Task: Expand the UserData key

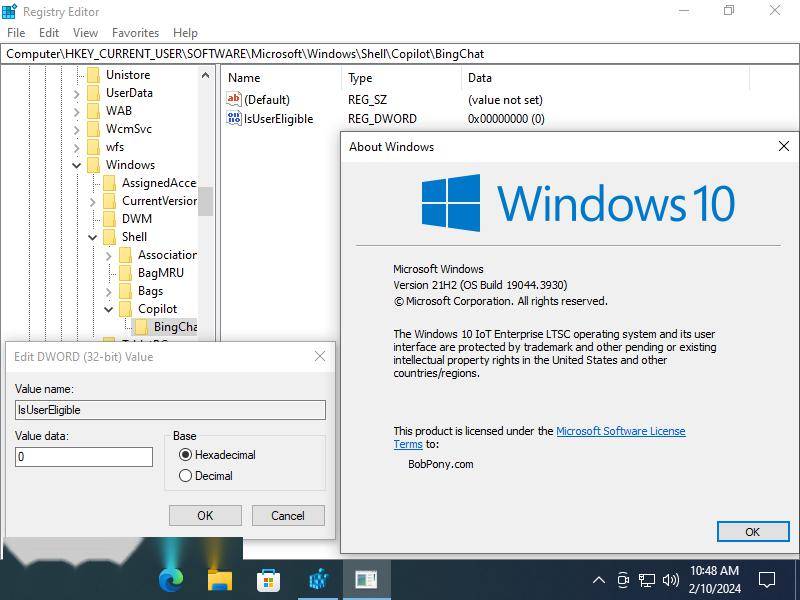Action: (76, 94)
